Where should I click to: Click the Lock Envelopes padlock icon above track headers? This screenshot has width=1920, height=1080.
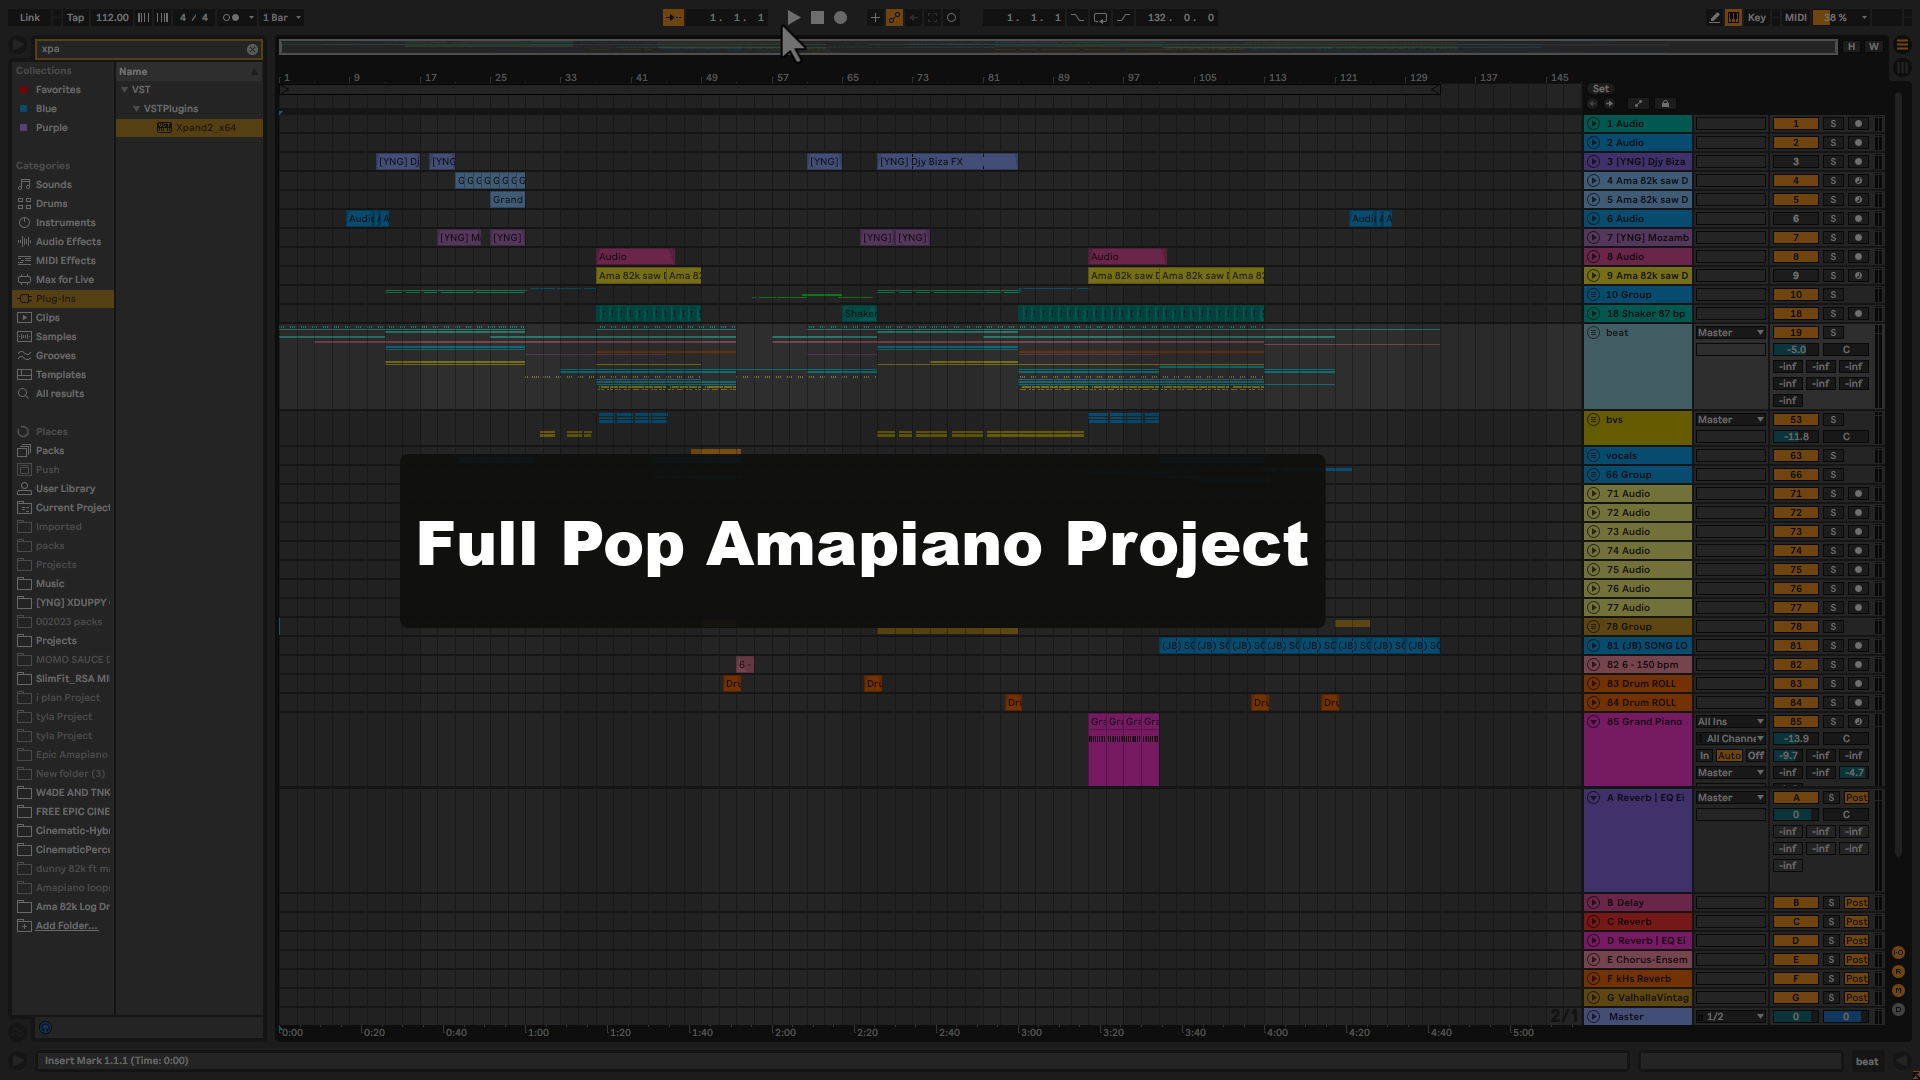click(x=1666, y=103)
